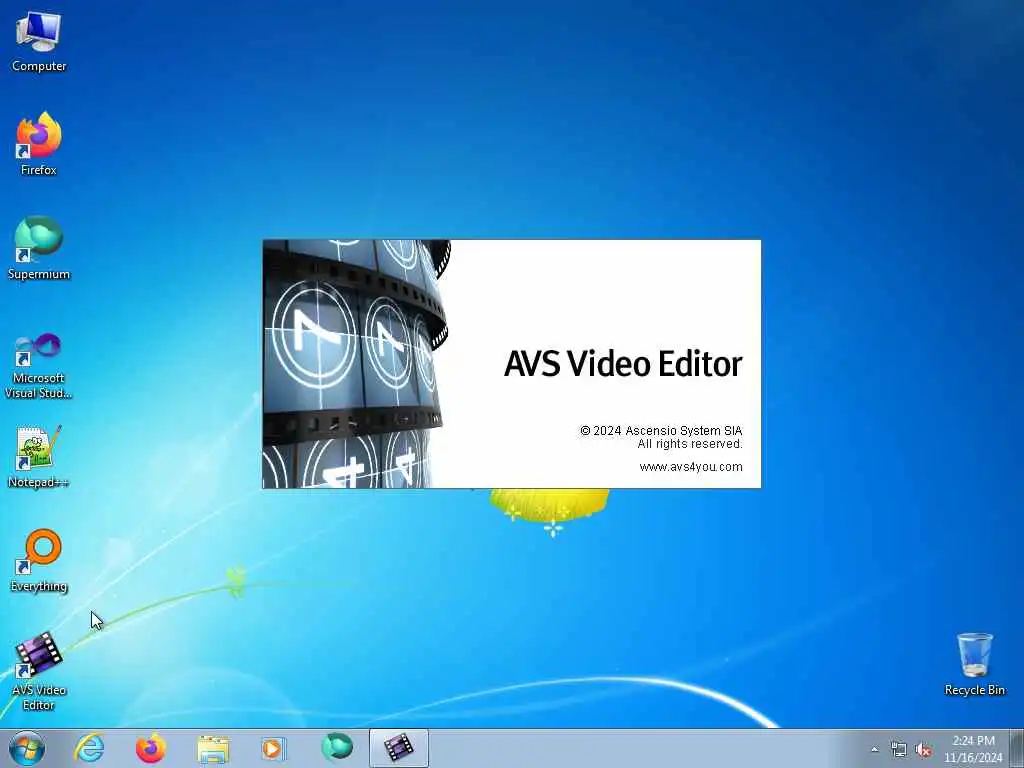Launch Supermium from the taskbar
Image resolution: width=1024 pixels, height=768 pixels.
pyautogui.click(x=336, y=748)
